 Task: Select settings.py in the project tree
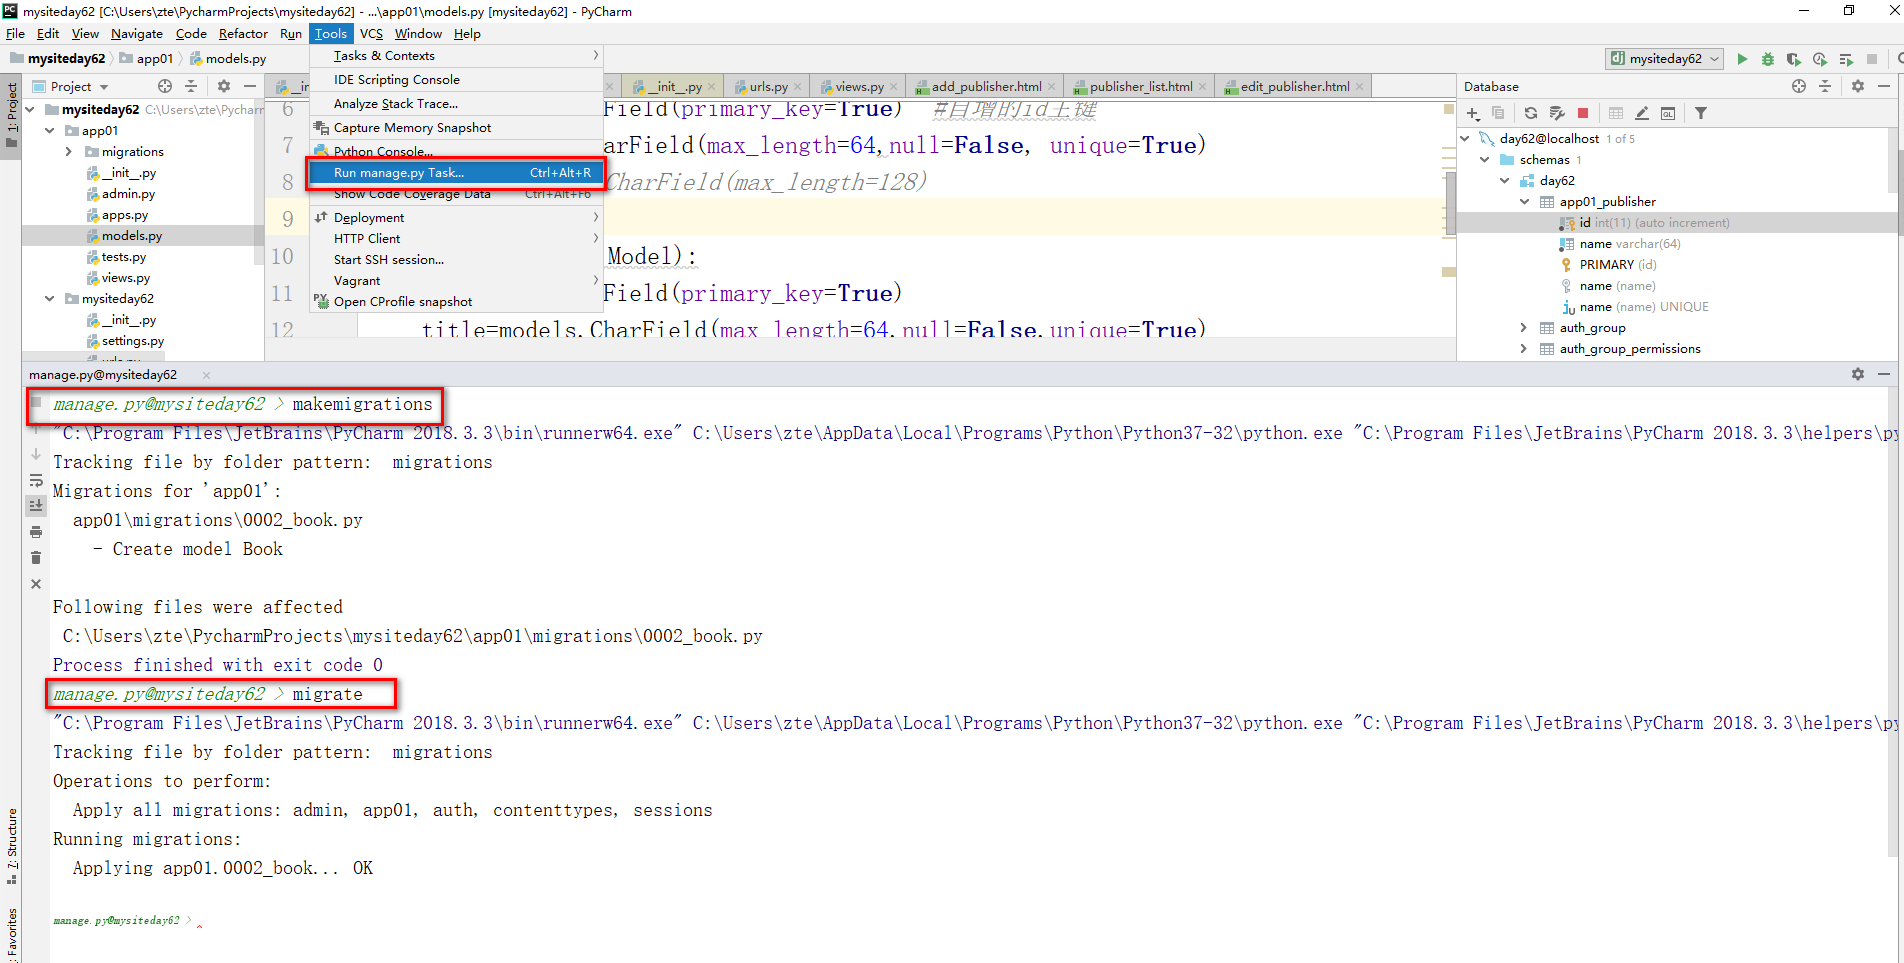pyautogui.click(x=133, y=341)
